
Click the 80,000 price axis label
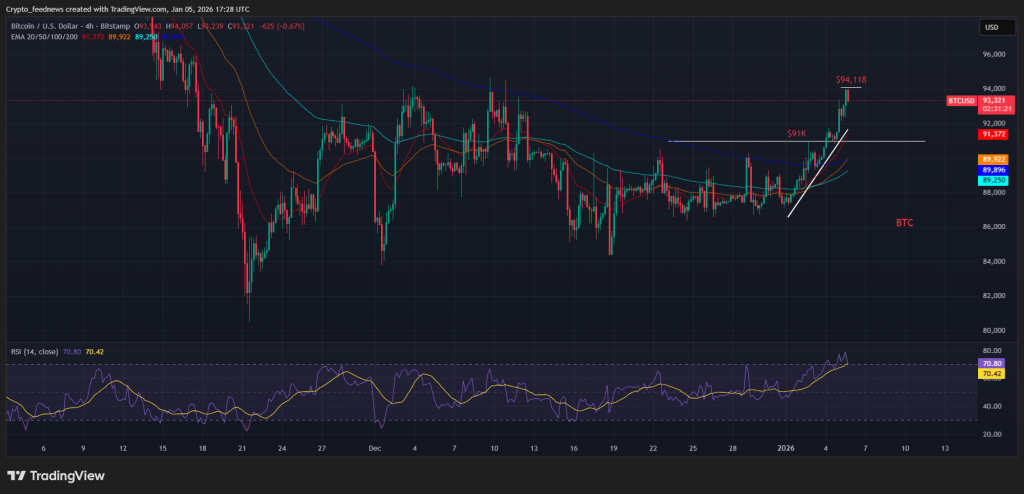[x=992, y=330]
